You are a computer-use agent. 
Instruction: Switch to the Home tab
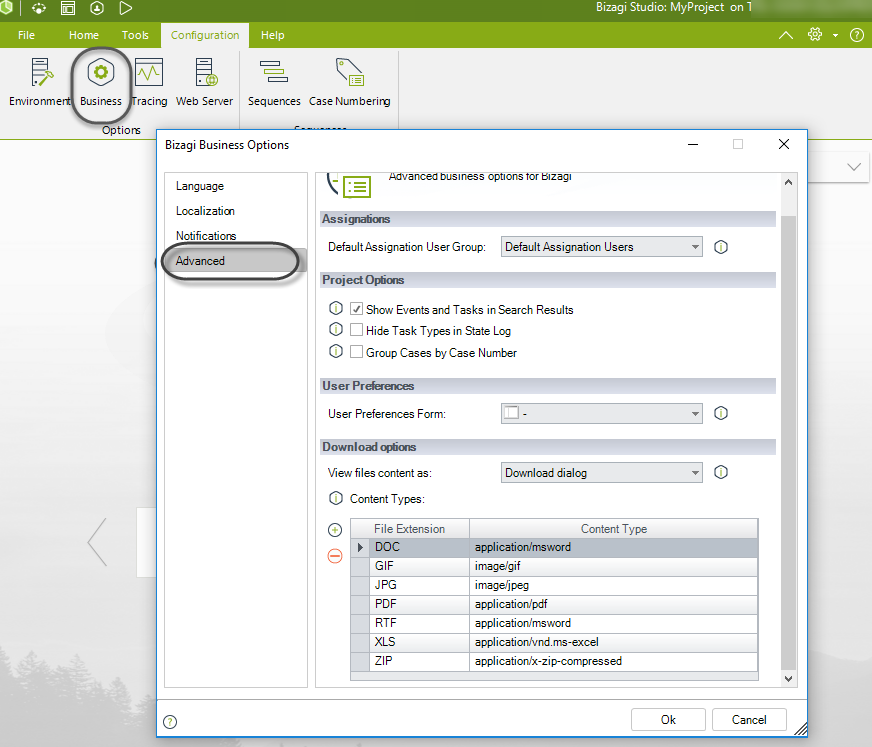pos(84,35)
